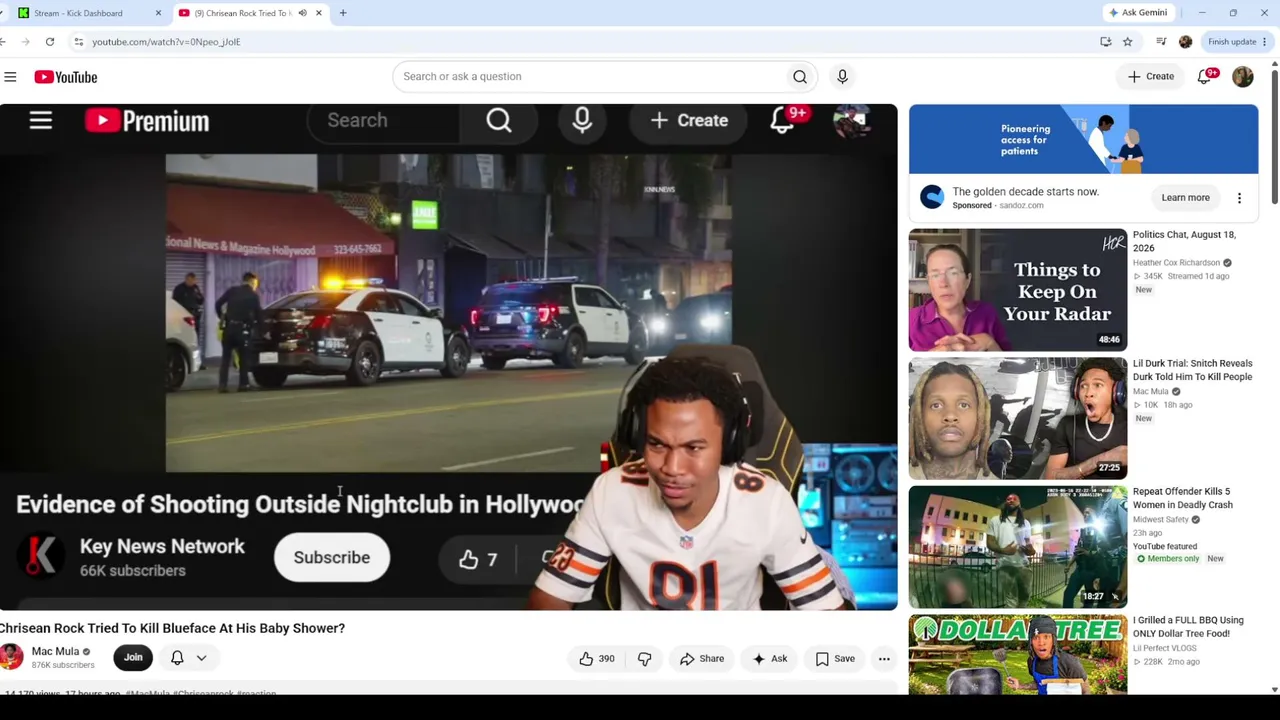Open the Lil Durk Trial video thumbnail

pyautogui.click(x=1017, y=419)
